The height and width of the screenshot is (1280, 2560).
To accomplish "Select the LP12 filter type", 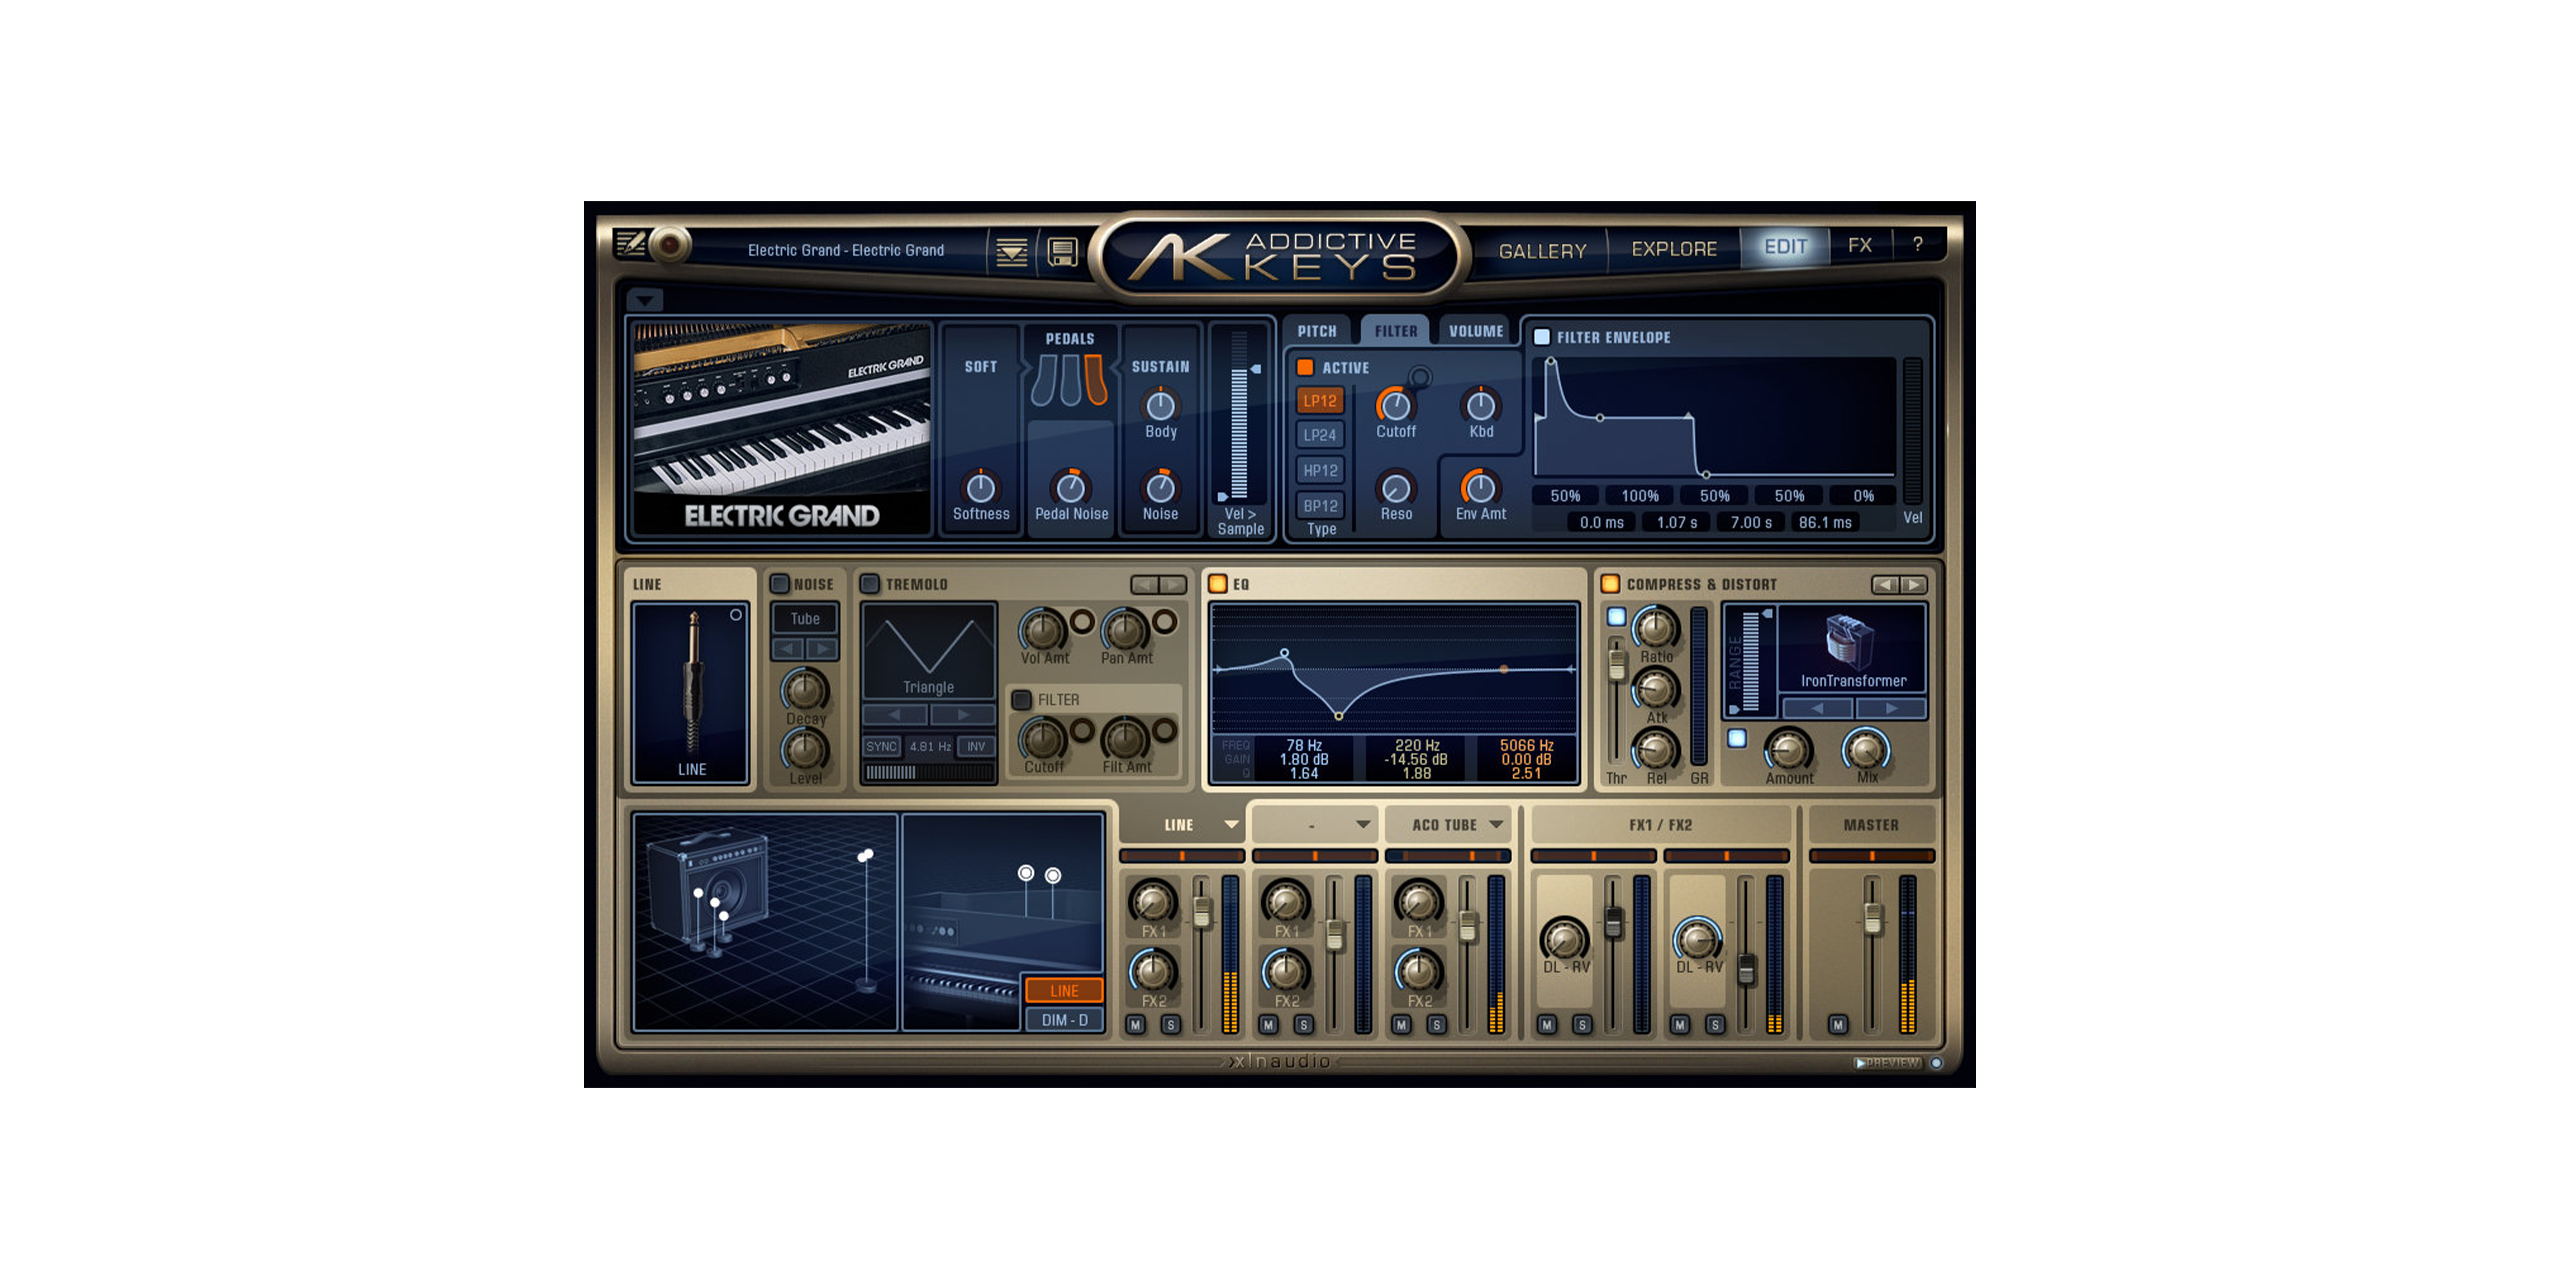I will (1319, 401).
